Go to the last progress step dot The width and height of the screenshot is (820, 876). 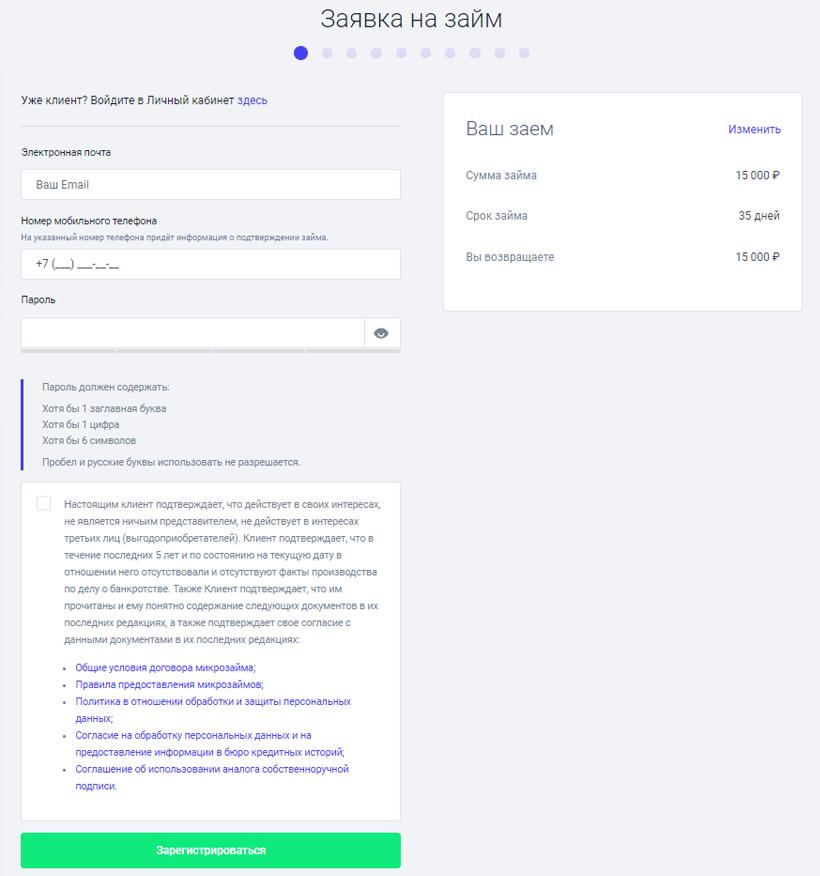coord(524,53)
